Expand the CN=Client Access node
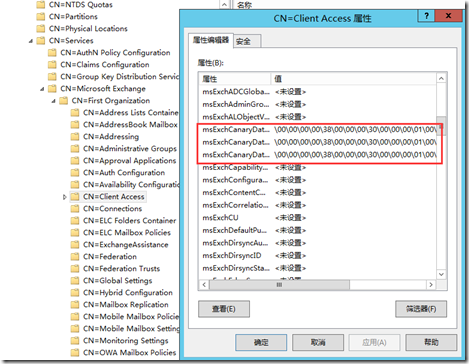 tap(65, 197)
